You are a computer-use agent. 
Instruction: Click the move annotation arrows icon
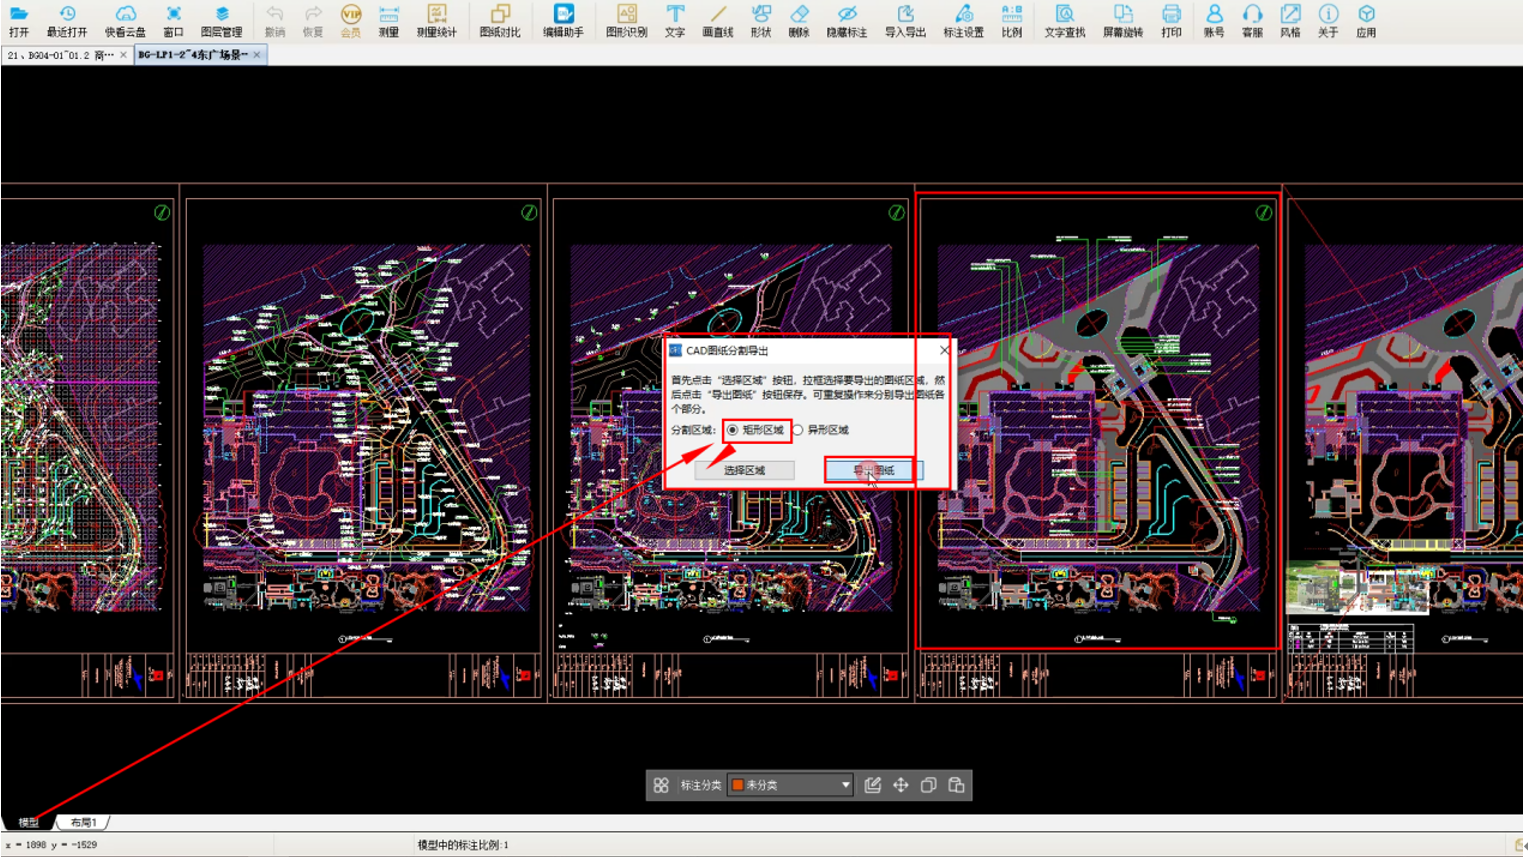tap(900, 785)
